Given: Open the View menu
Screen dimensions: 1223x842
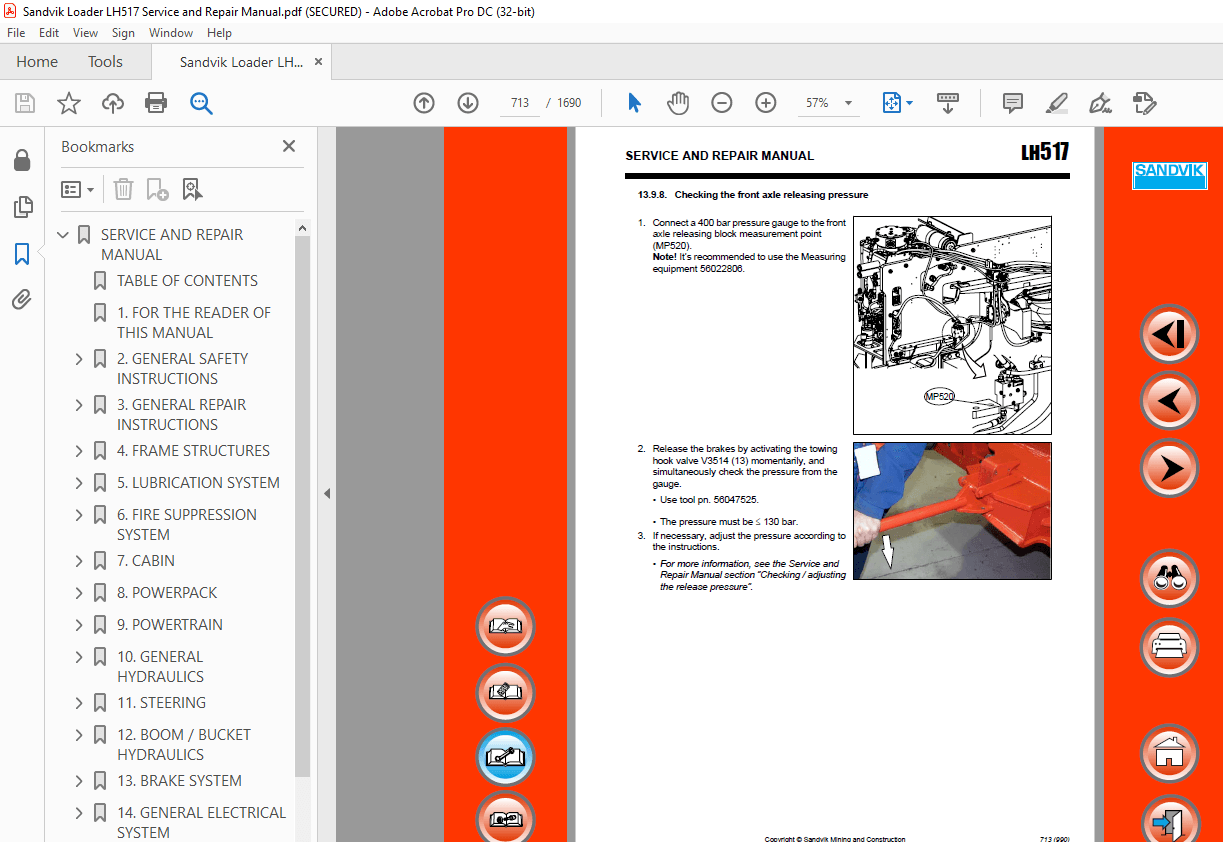Looking at the screenshot, I should tap(85, 32).
